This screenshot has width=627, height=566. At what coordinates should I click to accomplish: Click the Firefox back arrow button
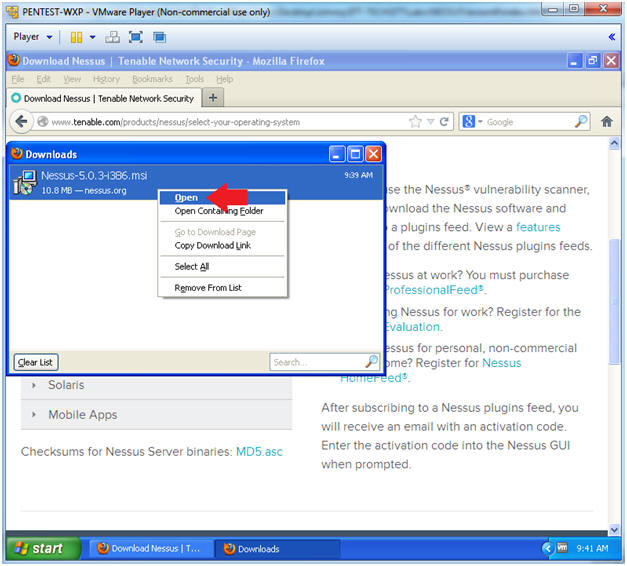[21, 121]
